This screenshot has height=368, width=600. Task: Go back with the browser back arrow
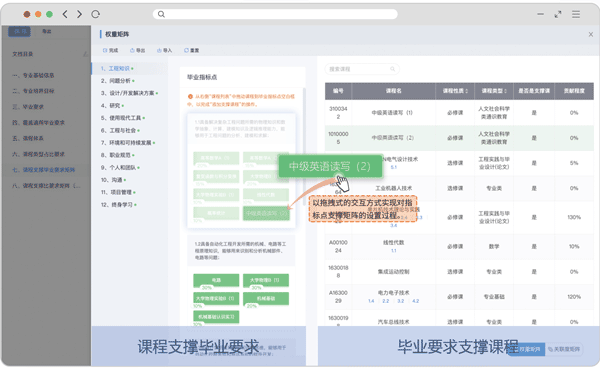tap(65, 14)
